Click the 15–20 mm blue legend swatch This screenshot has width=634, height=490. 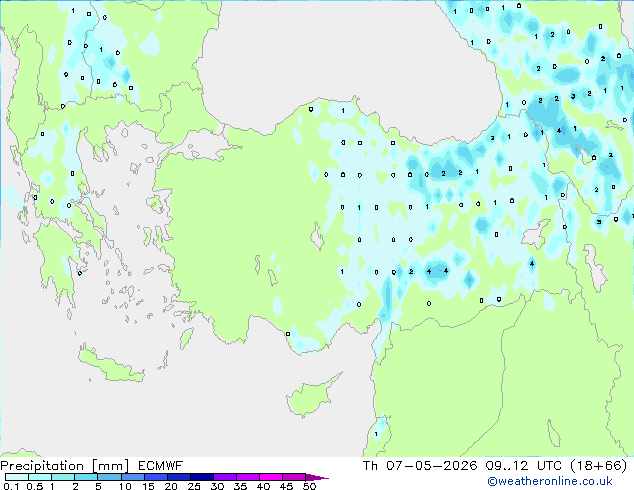pyautogui.click(x=156, y=477)
